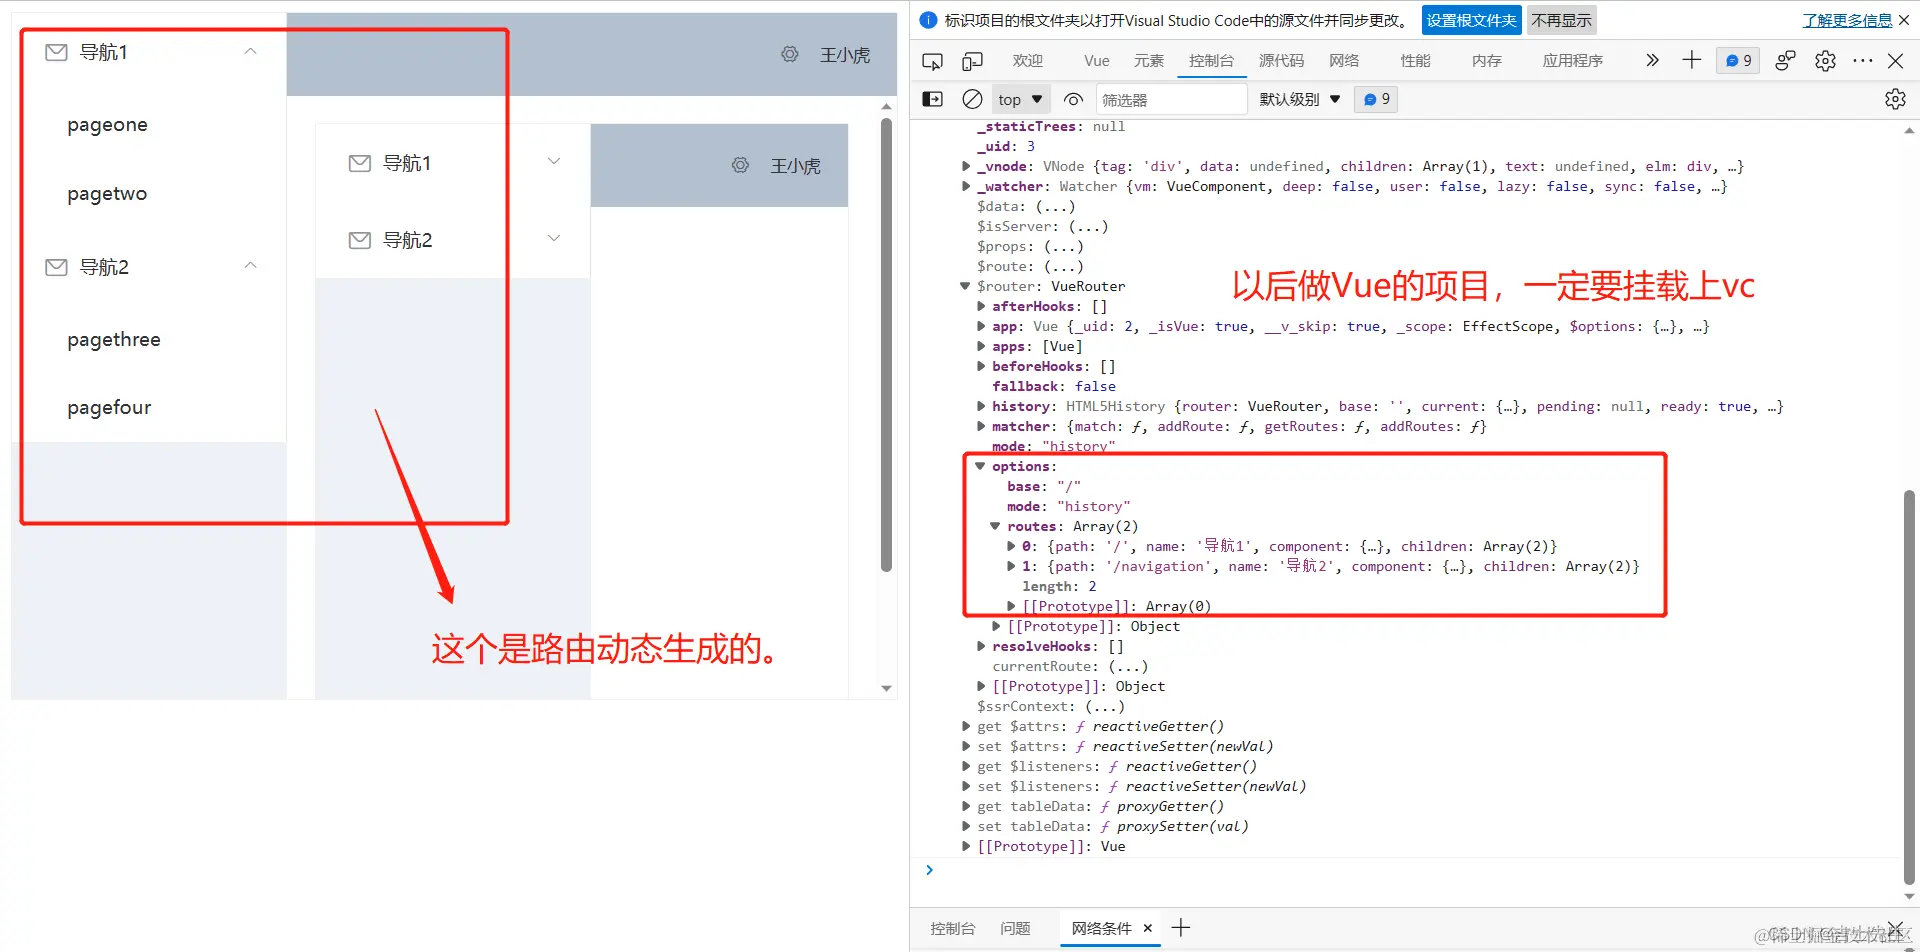
Task: Expand route 0 with path '/'
Action: click(x=1011, y=546)
